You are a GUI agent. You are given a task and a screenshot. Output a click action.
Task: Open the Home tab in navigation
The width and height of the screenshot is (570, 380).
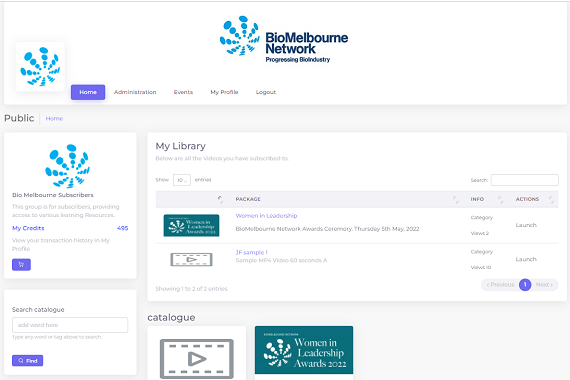pos(88,92)
